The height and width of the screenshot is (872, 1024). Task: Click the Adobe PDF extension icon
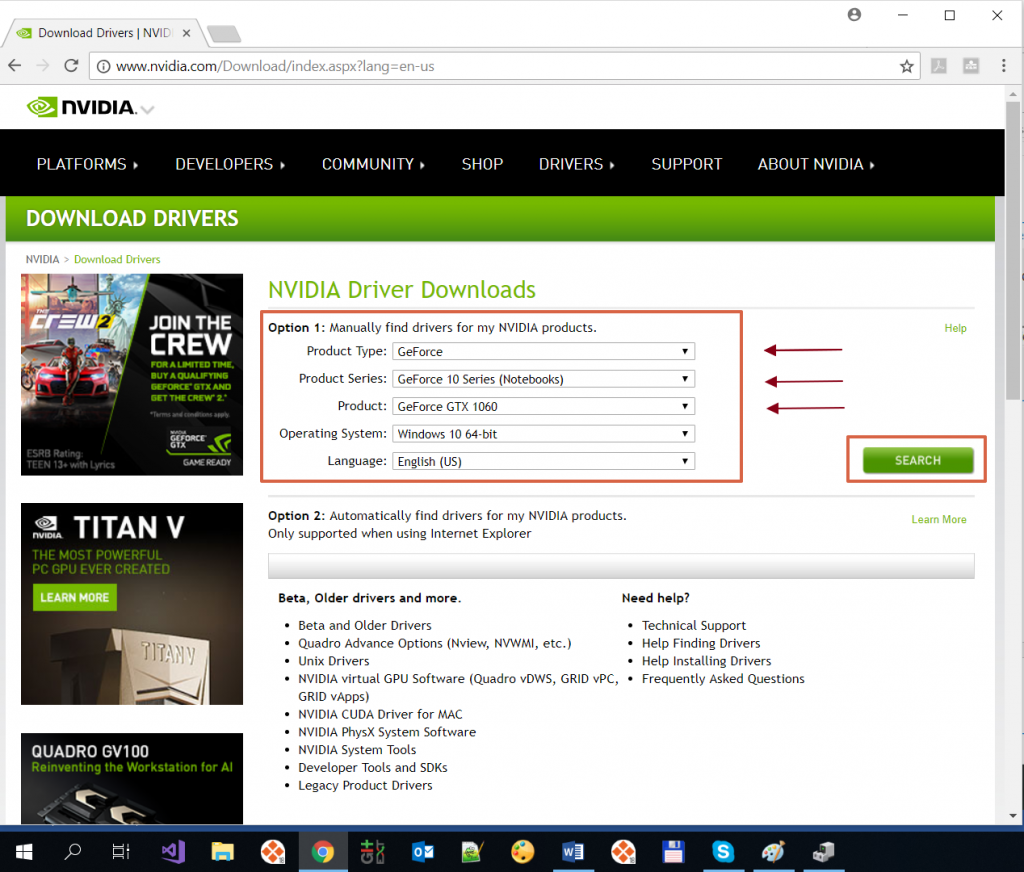coord(939,66)
